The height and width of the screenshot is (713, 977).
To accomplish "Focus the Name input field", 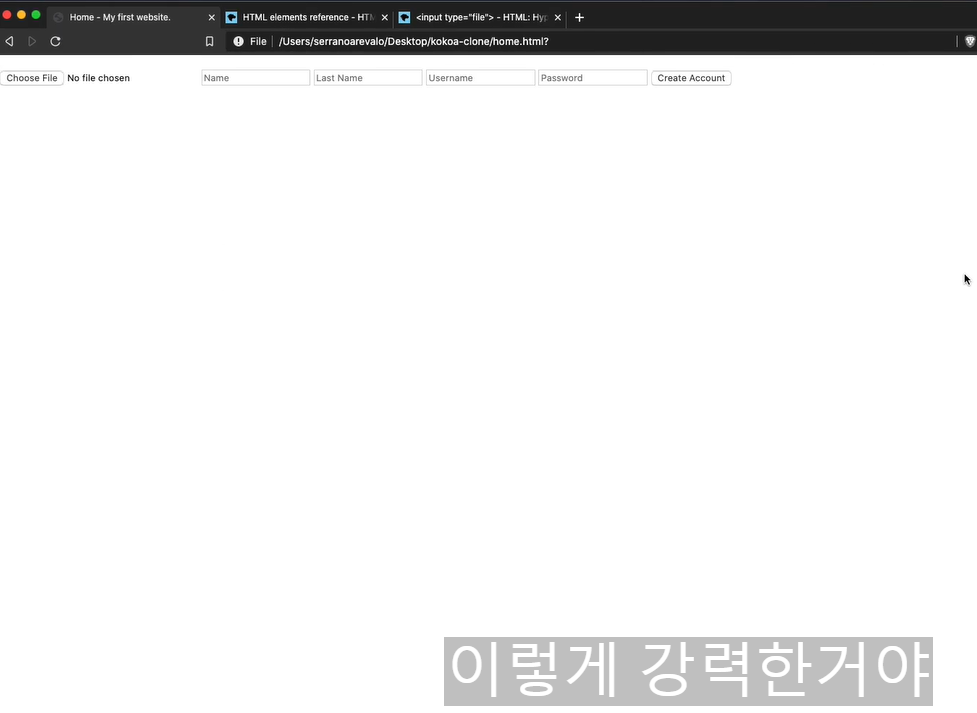I will coord(255,78).
